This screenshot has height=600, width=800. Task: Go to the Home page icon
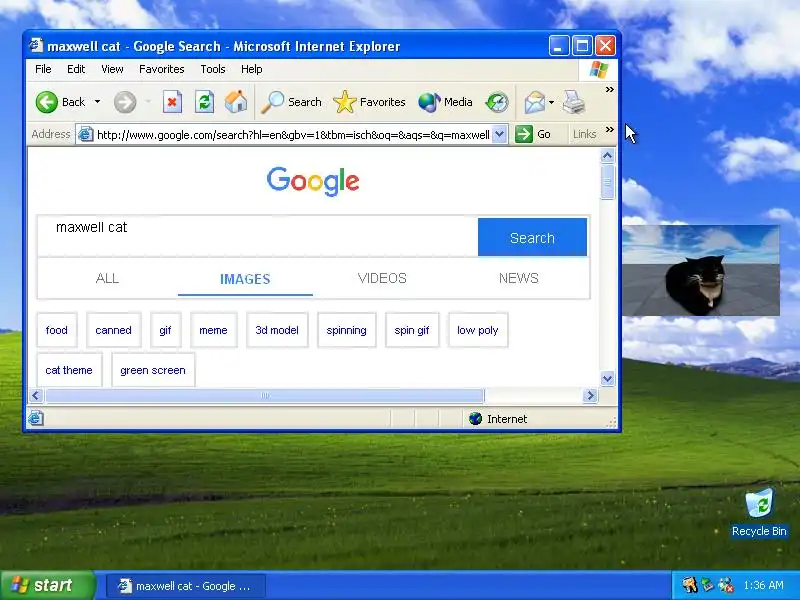coord(236,102)
